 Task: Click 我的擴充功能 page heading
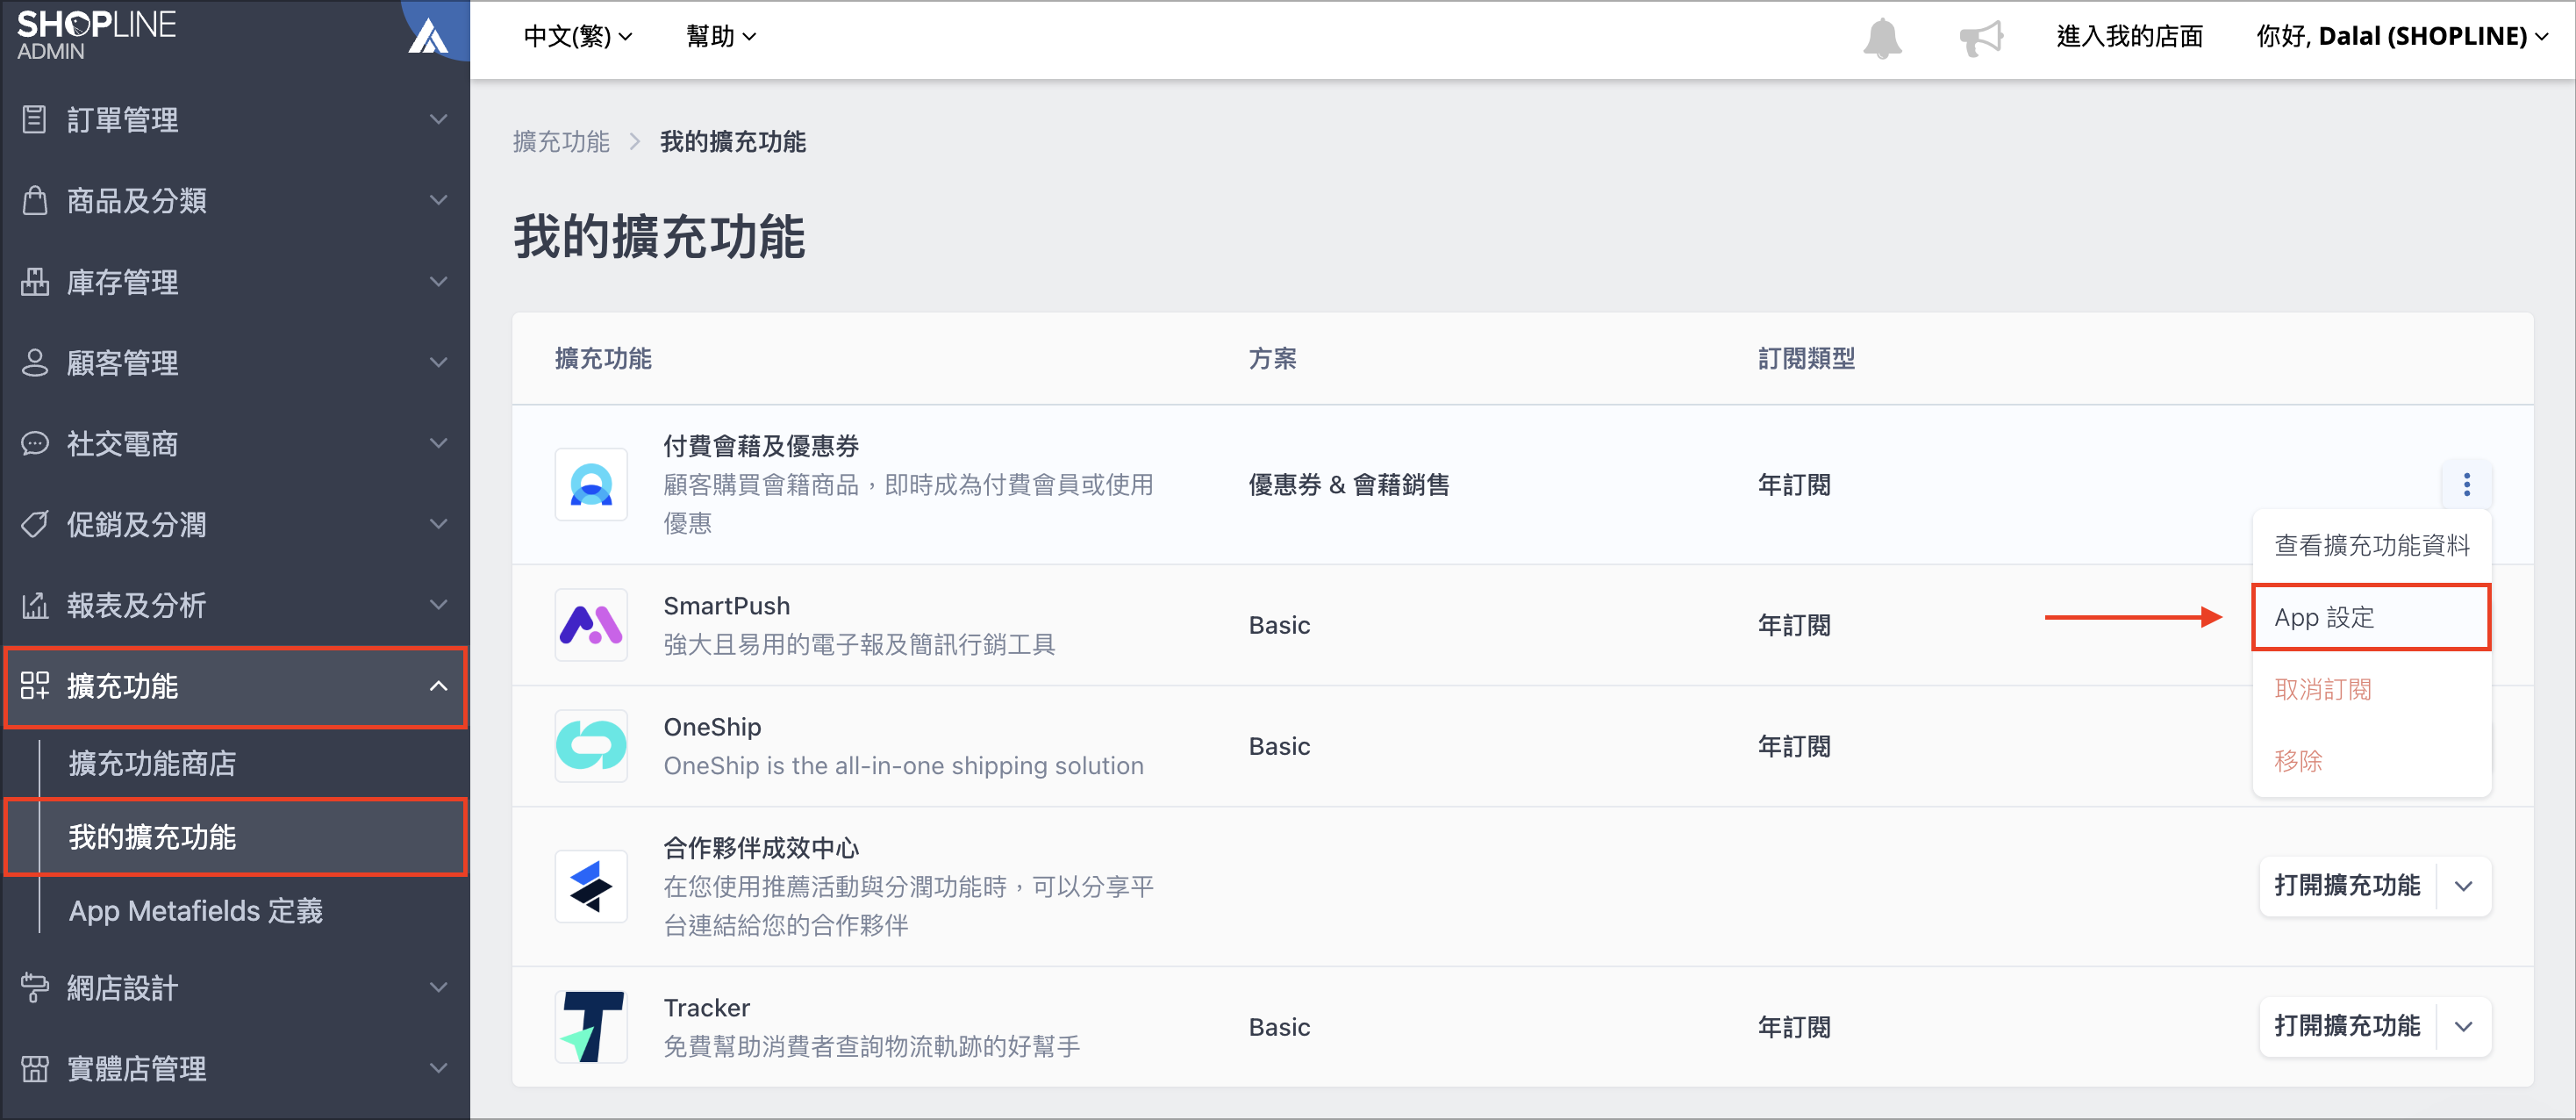659,237
